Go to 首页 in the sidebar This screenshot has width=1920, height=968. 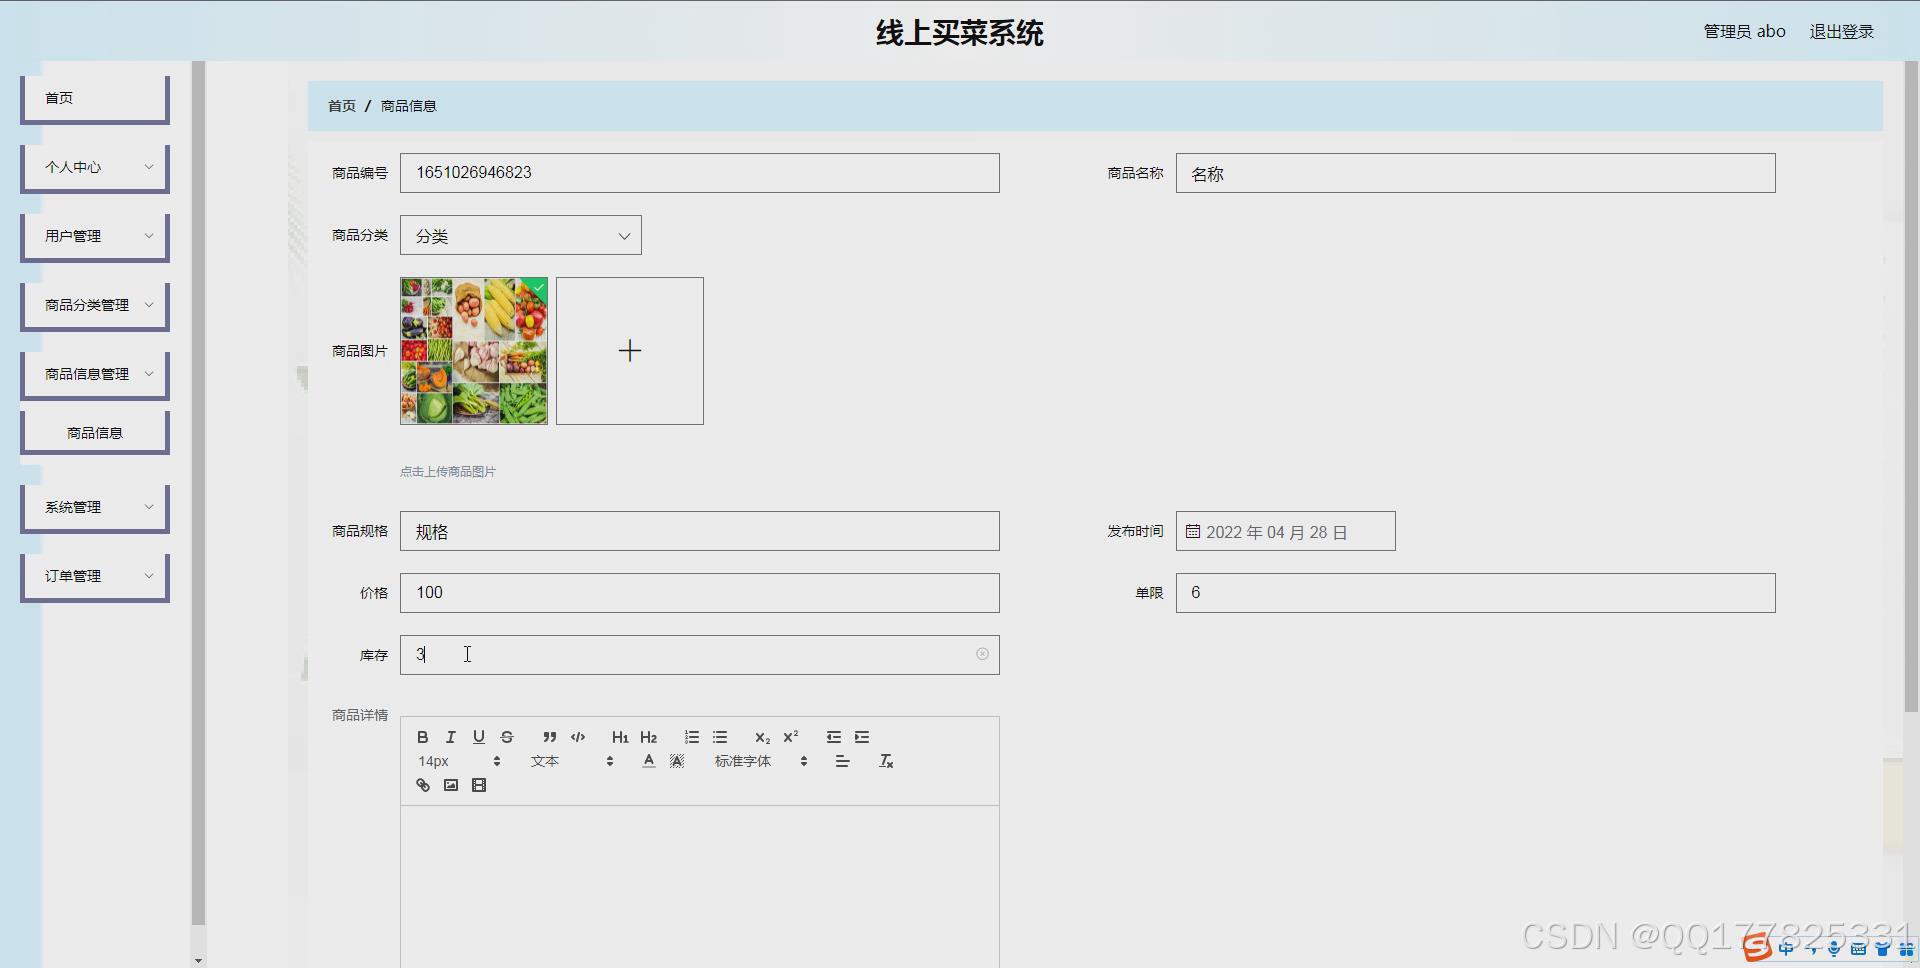(95, 99)
